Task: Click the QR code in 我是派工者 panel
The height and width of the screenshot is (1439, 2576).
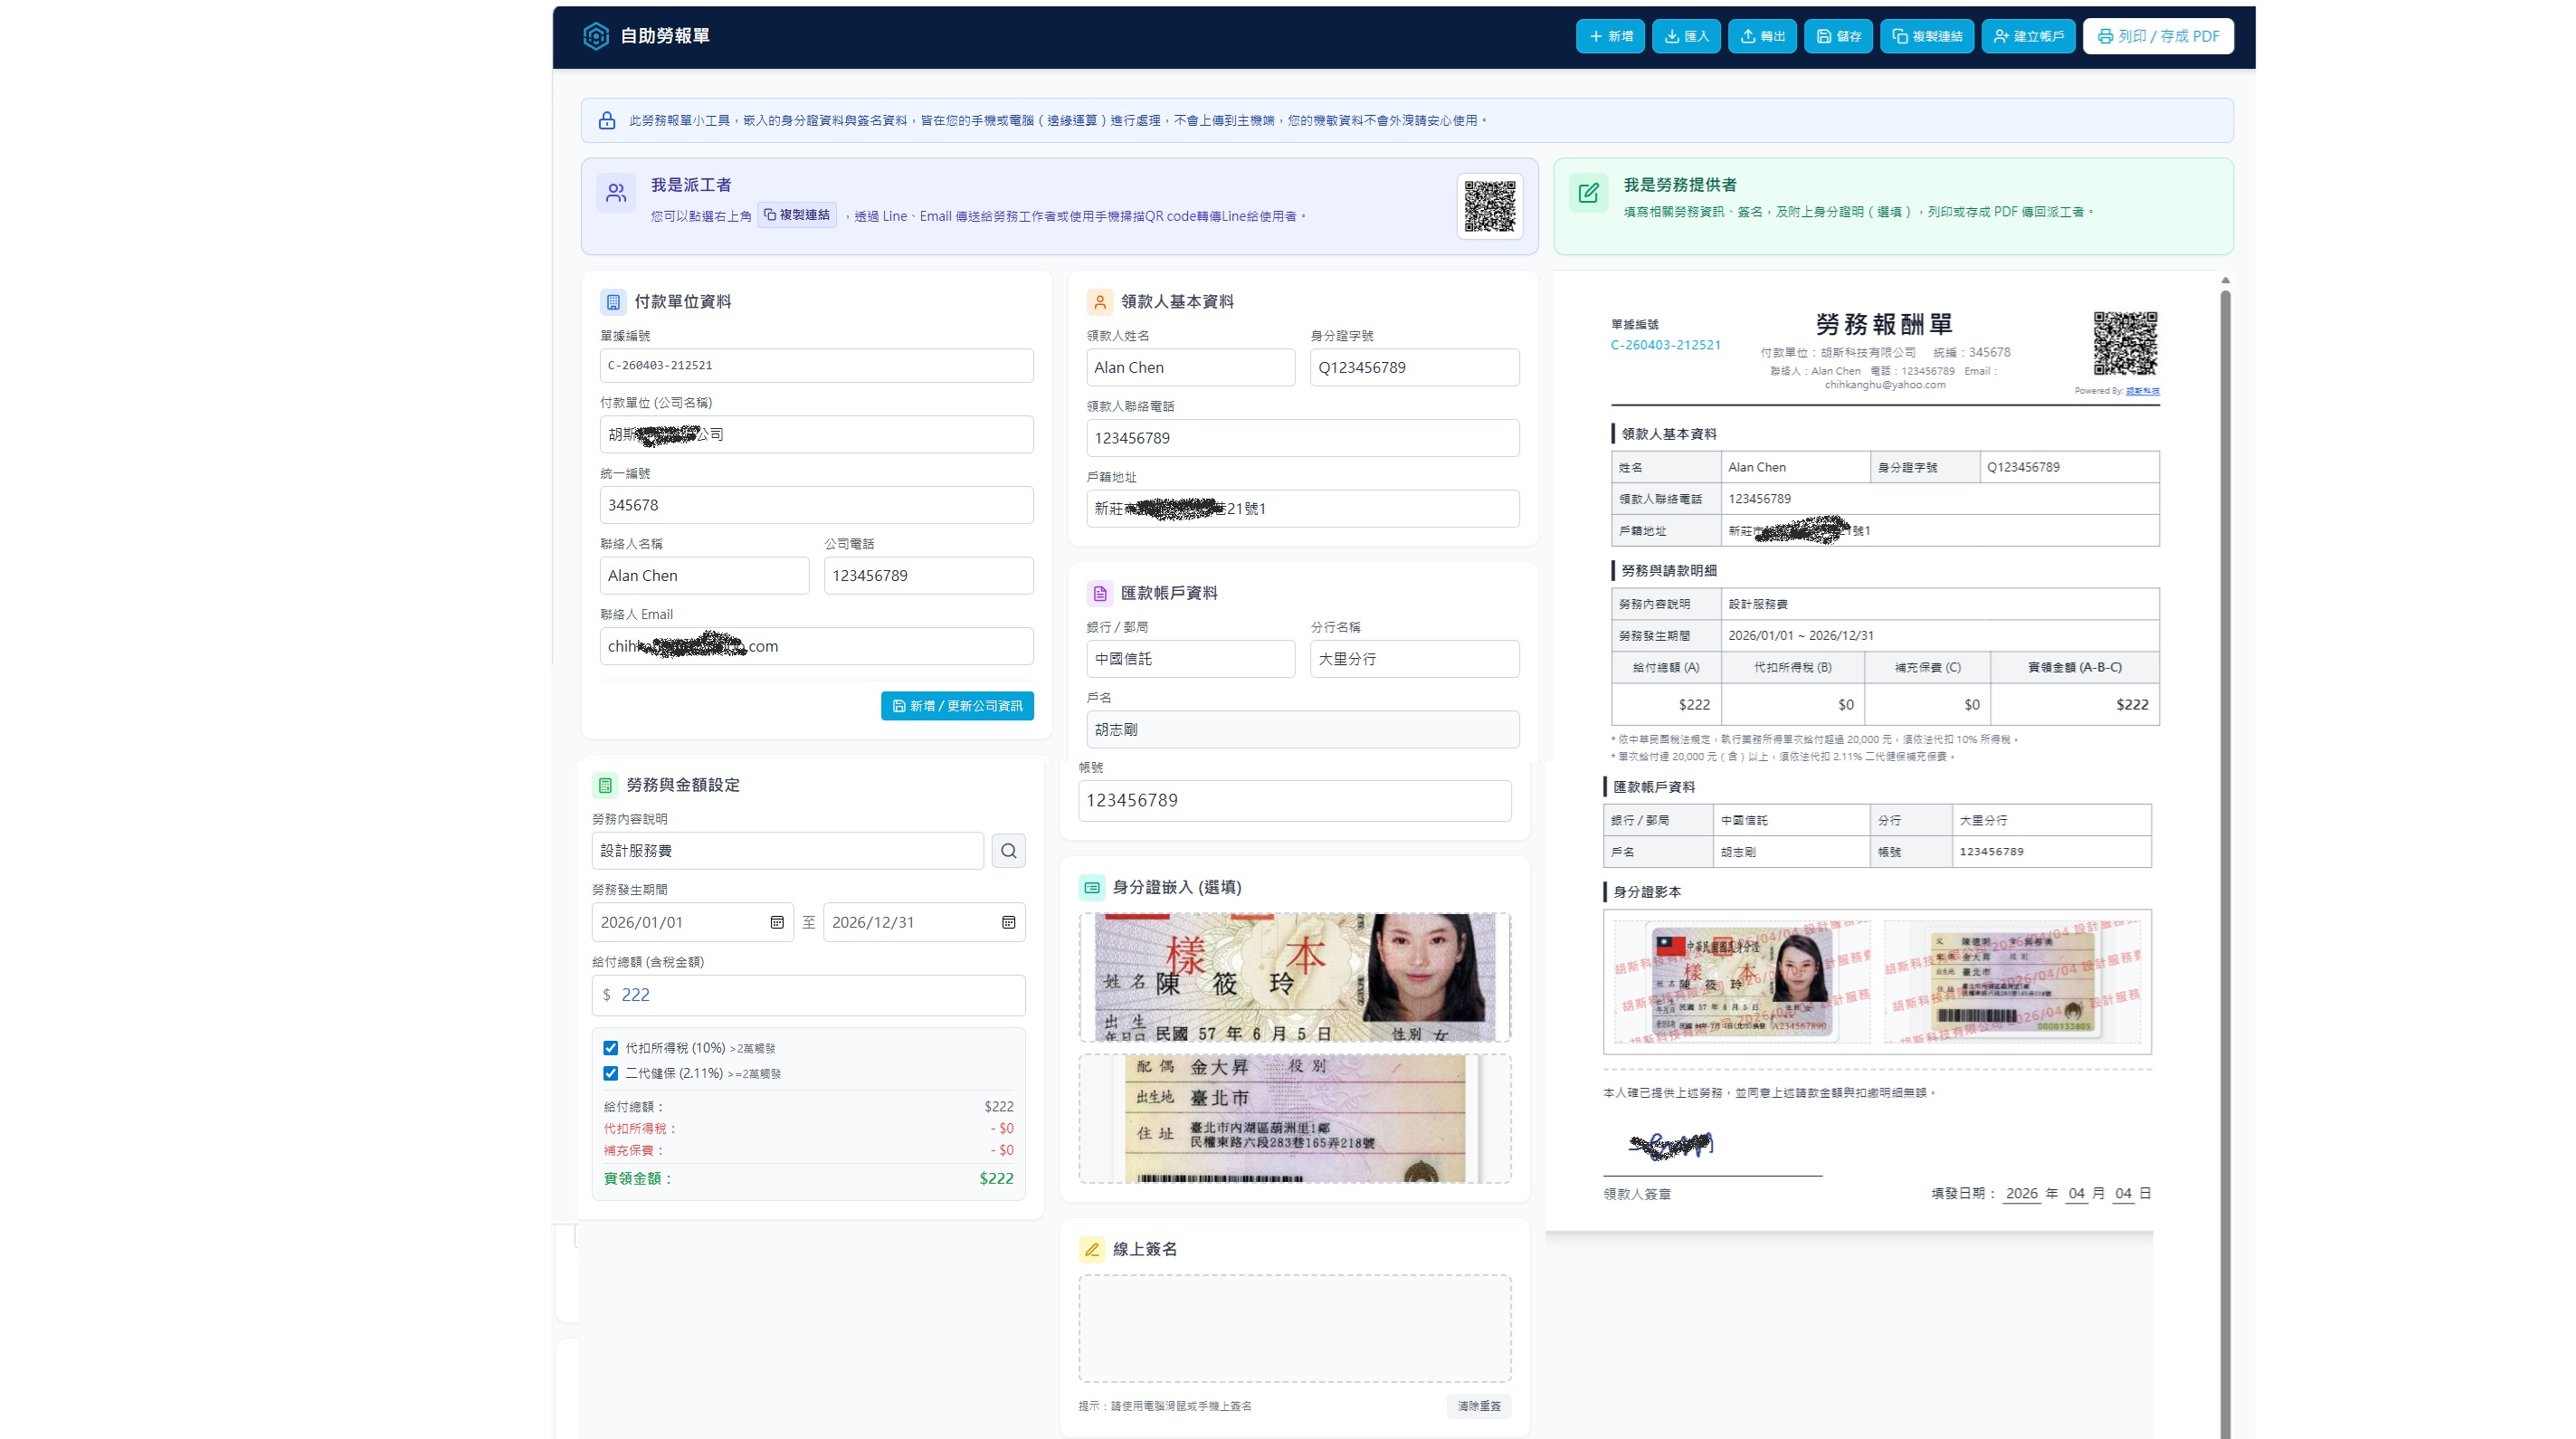Action: coord(1489,206)
